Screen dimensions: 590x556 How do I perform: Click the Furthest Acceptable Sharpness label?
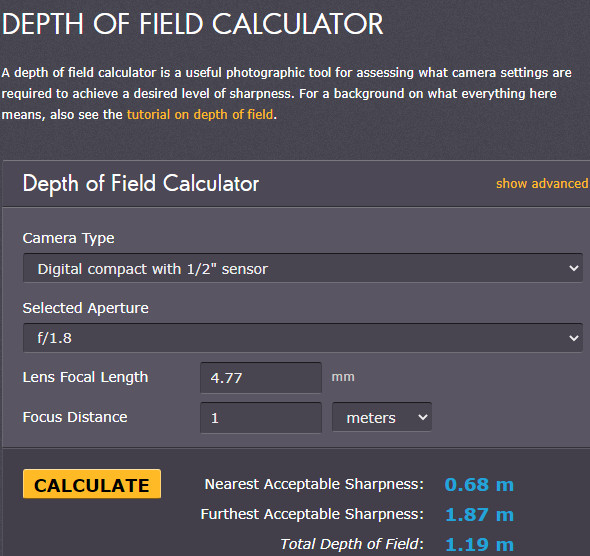pyautogui.click(x=312, y=514)
